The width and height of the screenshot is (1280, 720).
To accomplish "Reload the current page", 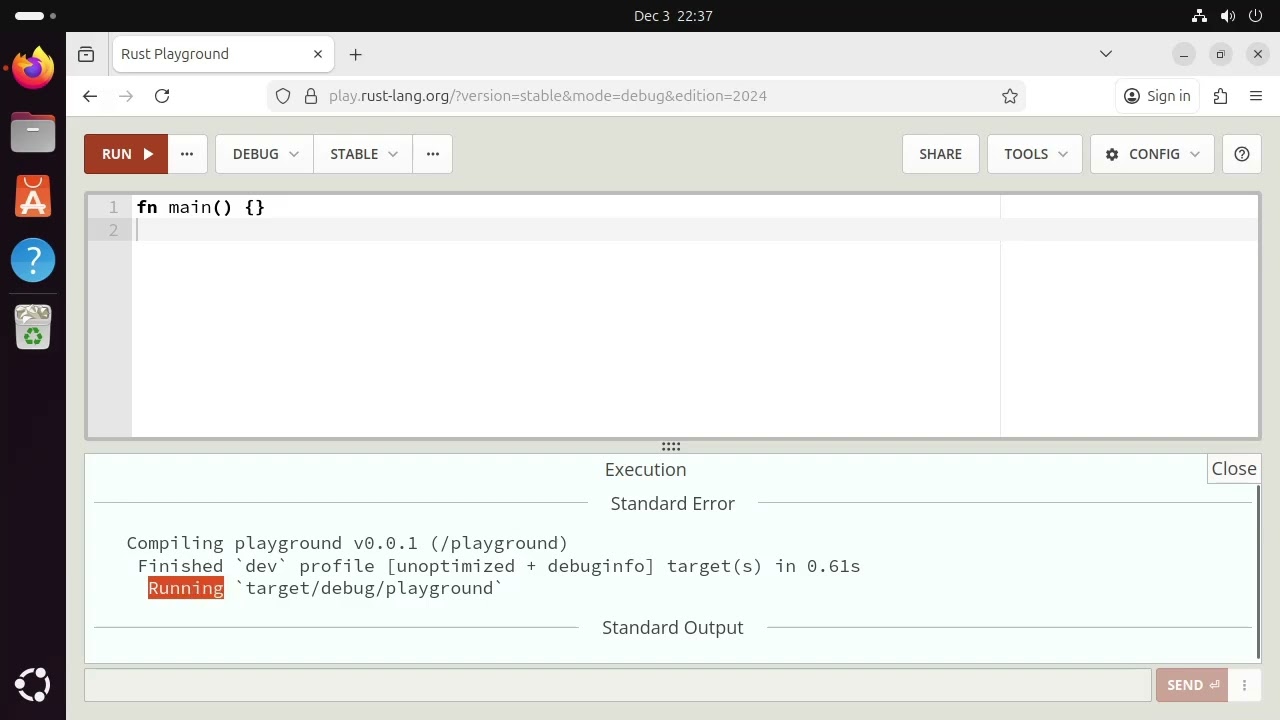I will pos(162,96).
